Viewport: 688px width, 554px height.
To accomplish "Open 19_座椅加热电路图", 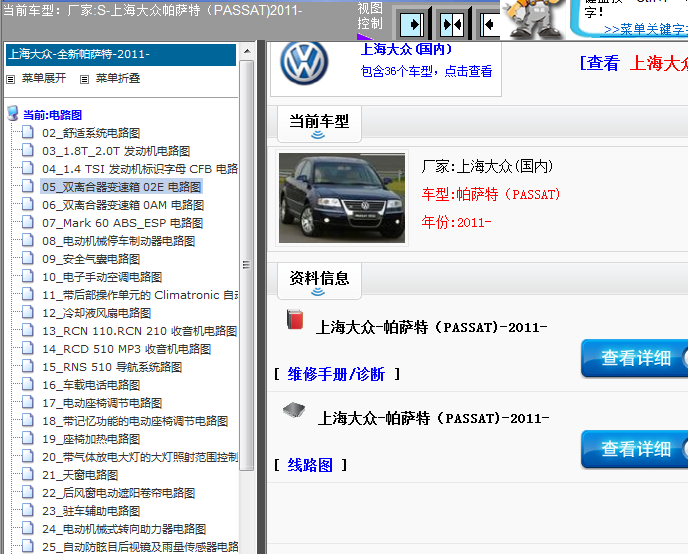I will click(91, 439).
